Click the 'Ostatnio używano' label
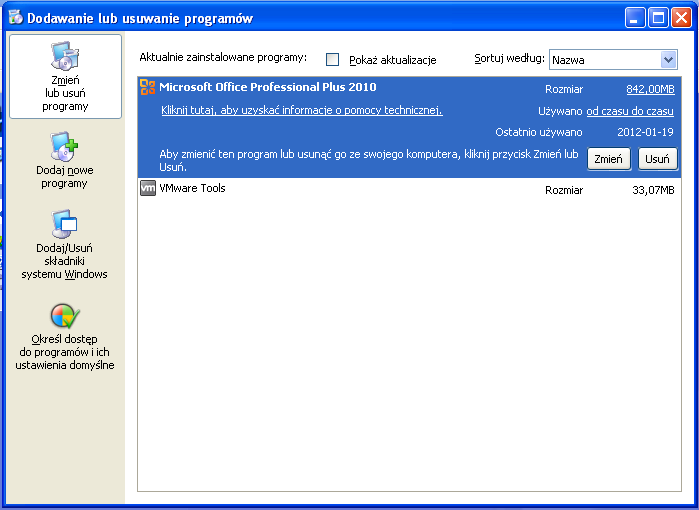This screenshot has height=510, width=699. [x=539, y=132]
